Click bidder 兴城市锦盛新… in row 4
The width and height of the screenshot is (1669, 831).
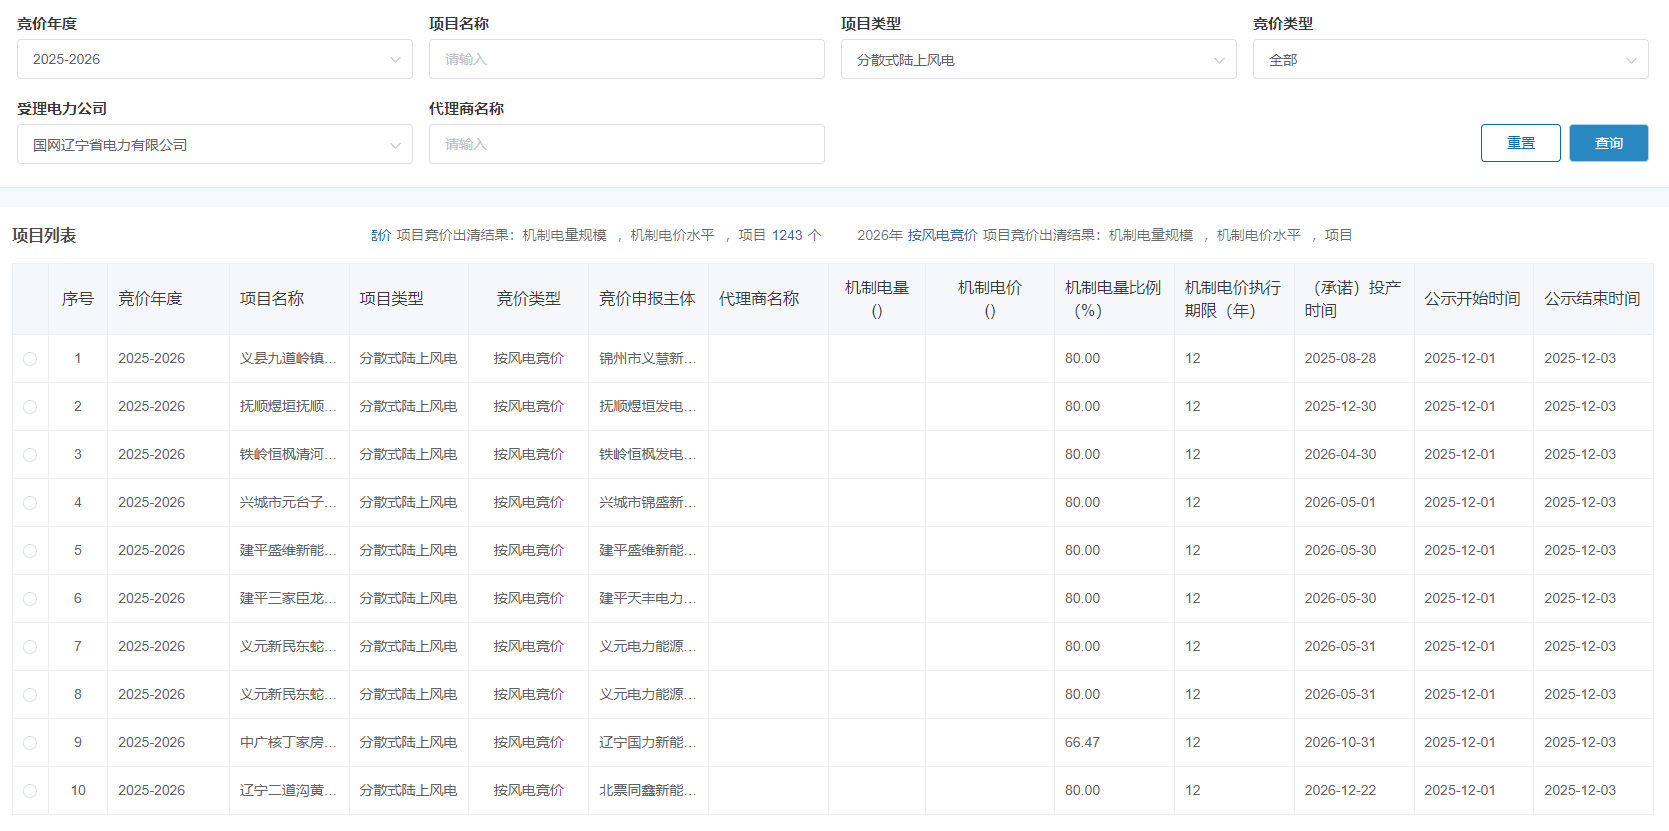pos(647,503)
